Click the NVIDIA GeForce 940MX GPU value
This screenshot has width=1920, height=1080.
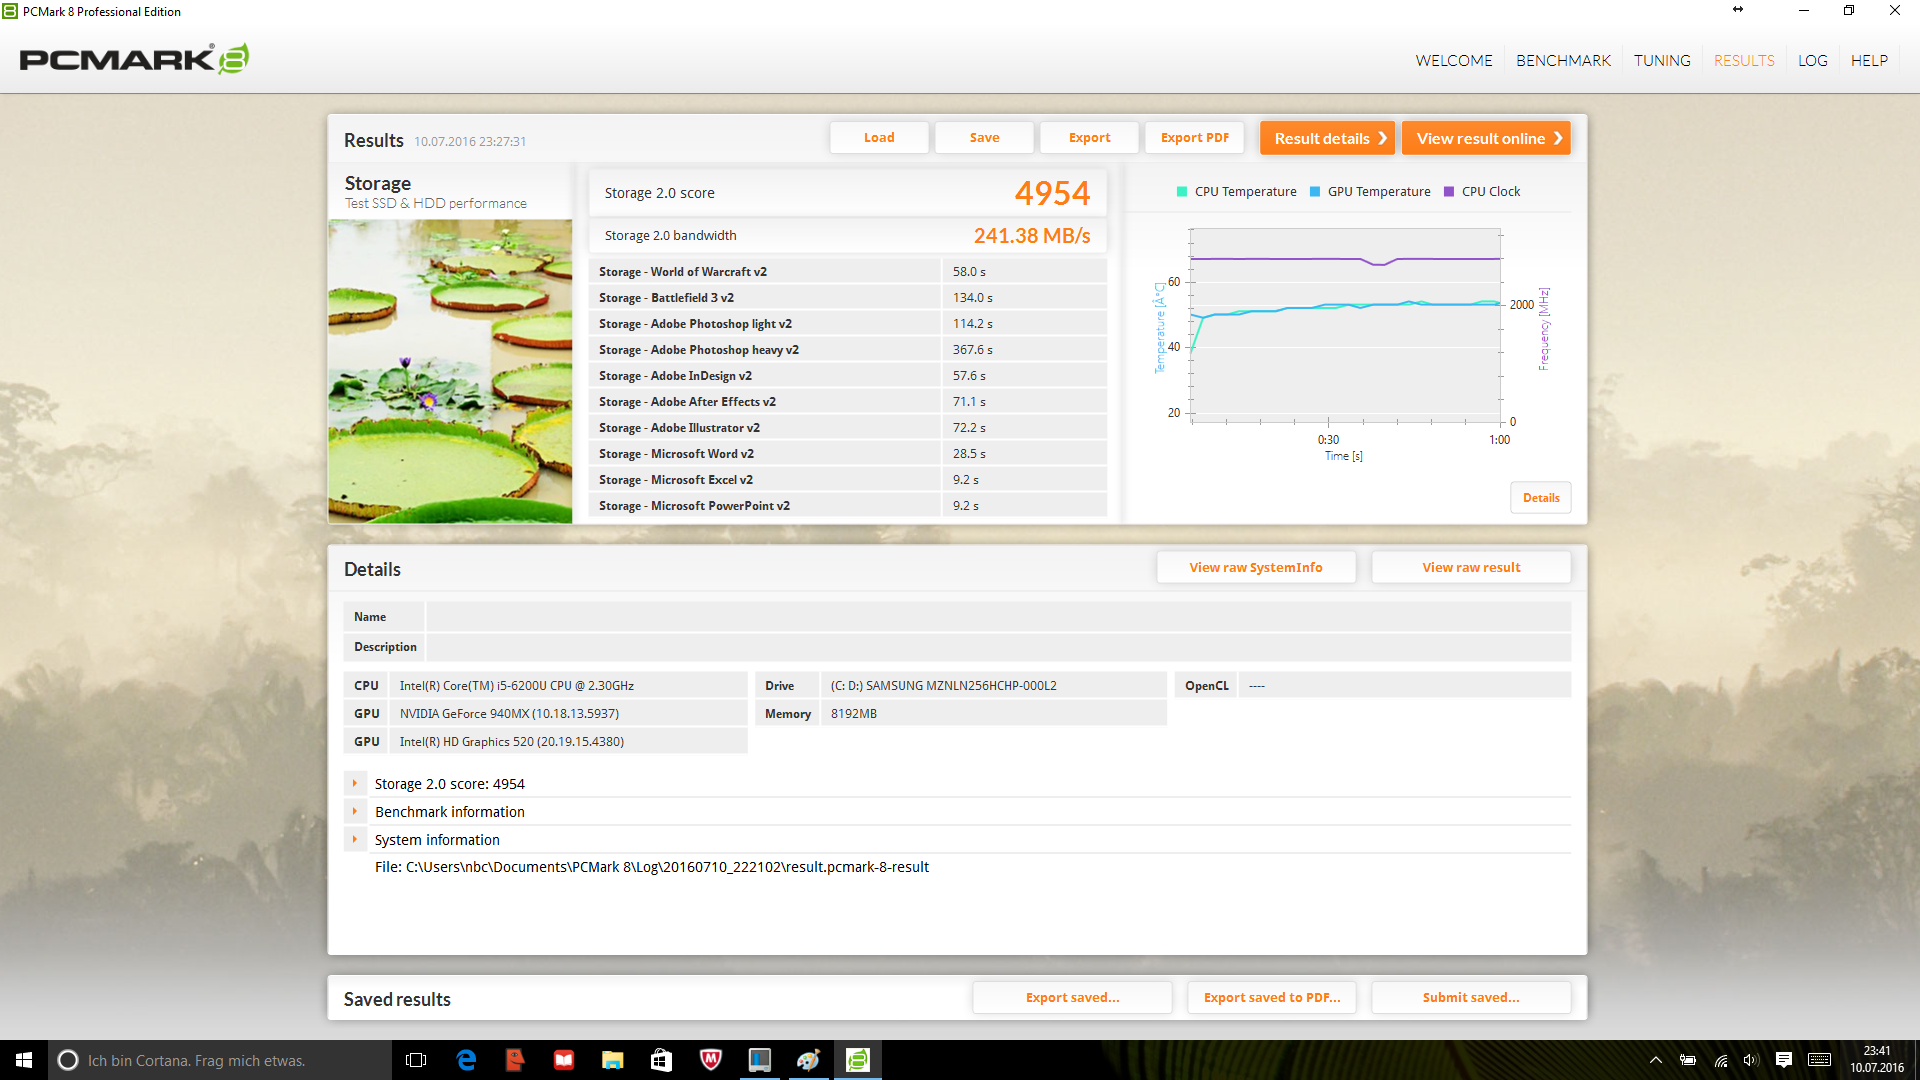pyautogui.click(x=509, y=714)
